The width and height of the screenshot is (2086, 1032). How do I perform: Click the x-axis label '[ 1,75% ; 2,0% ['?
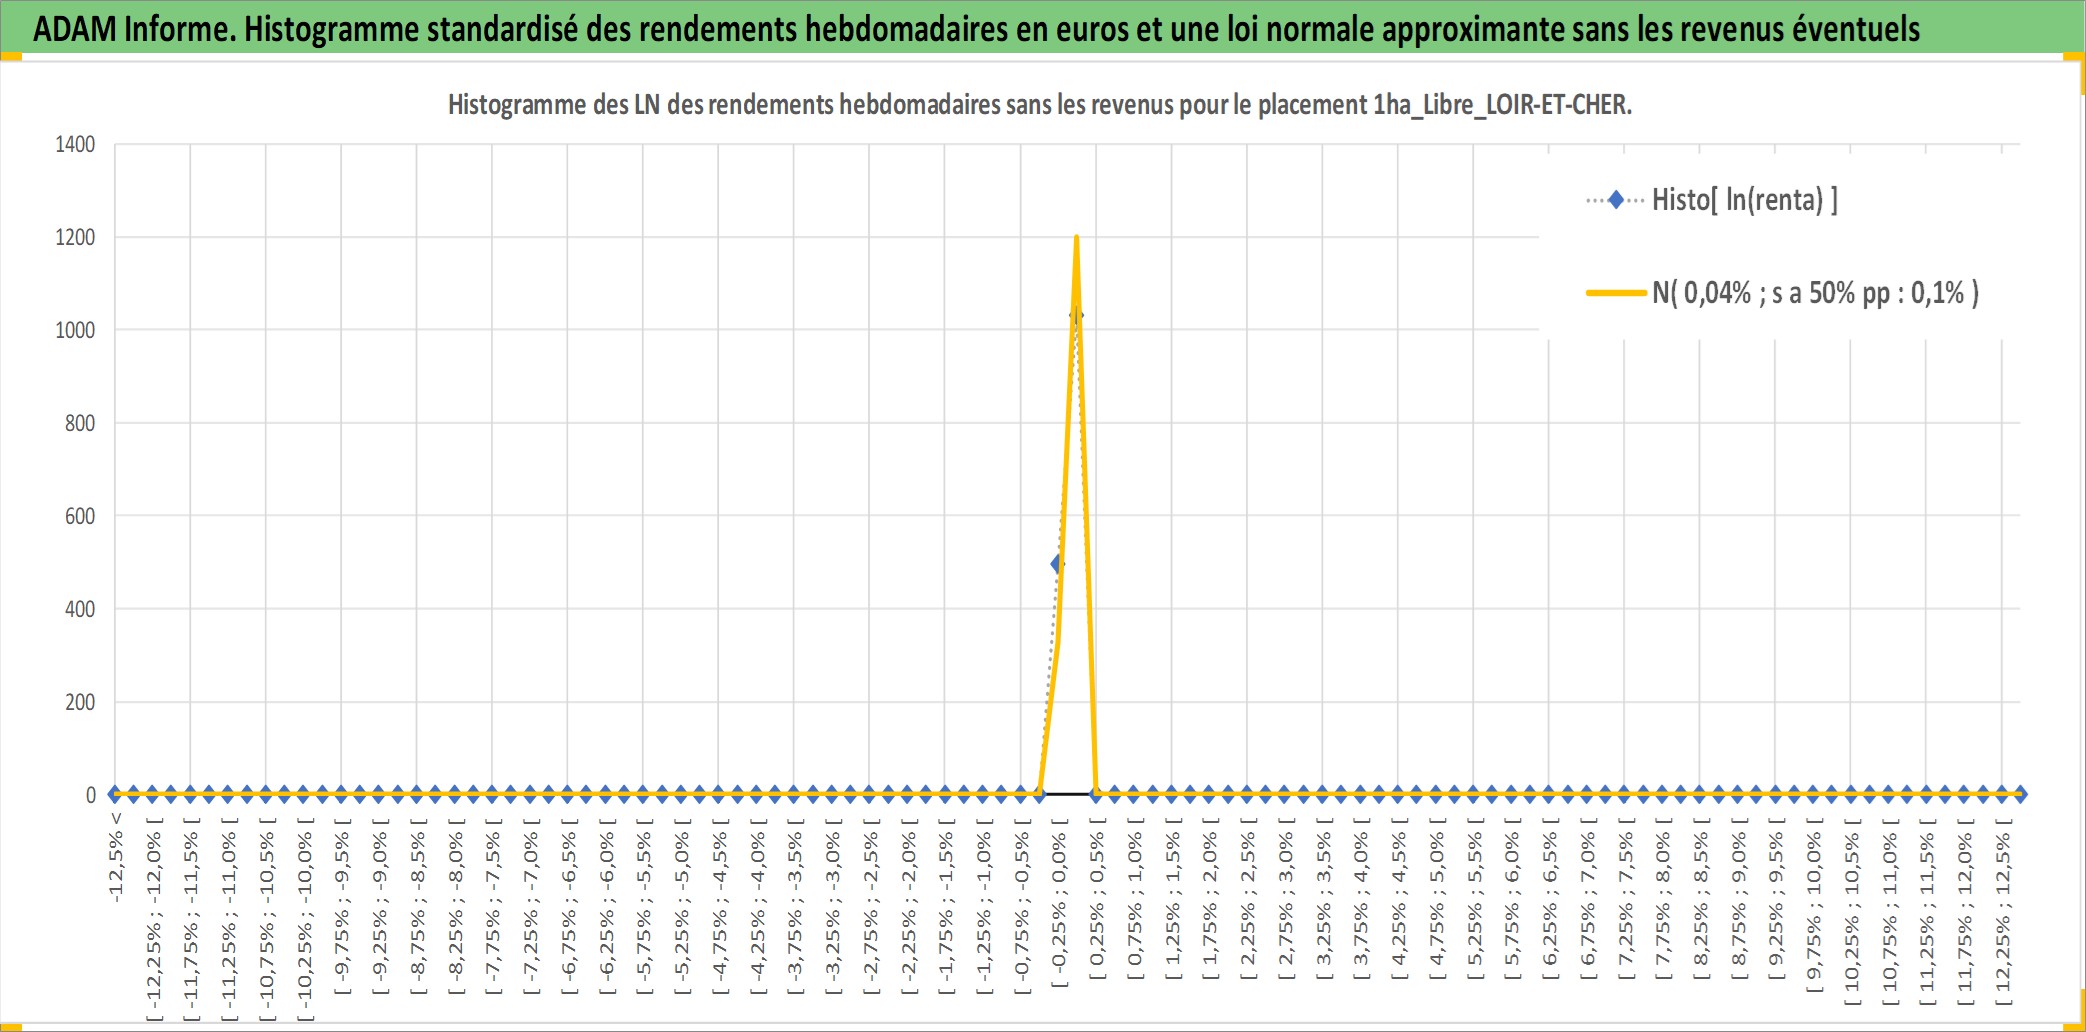(x=1210, y=899)
